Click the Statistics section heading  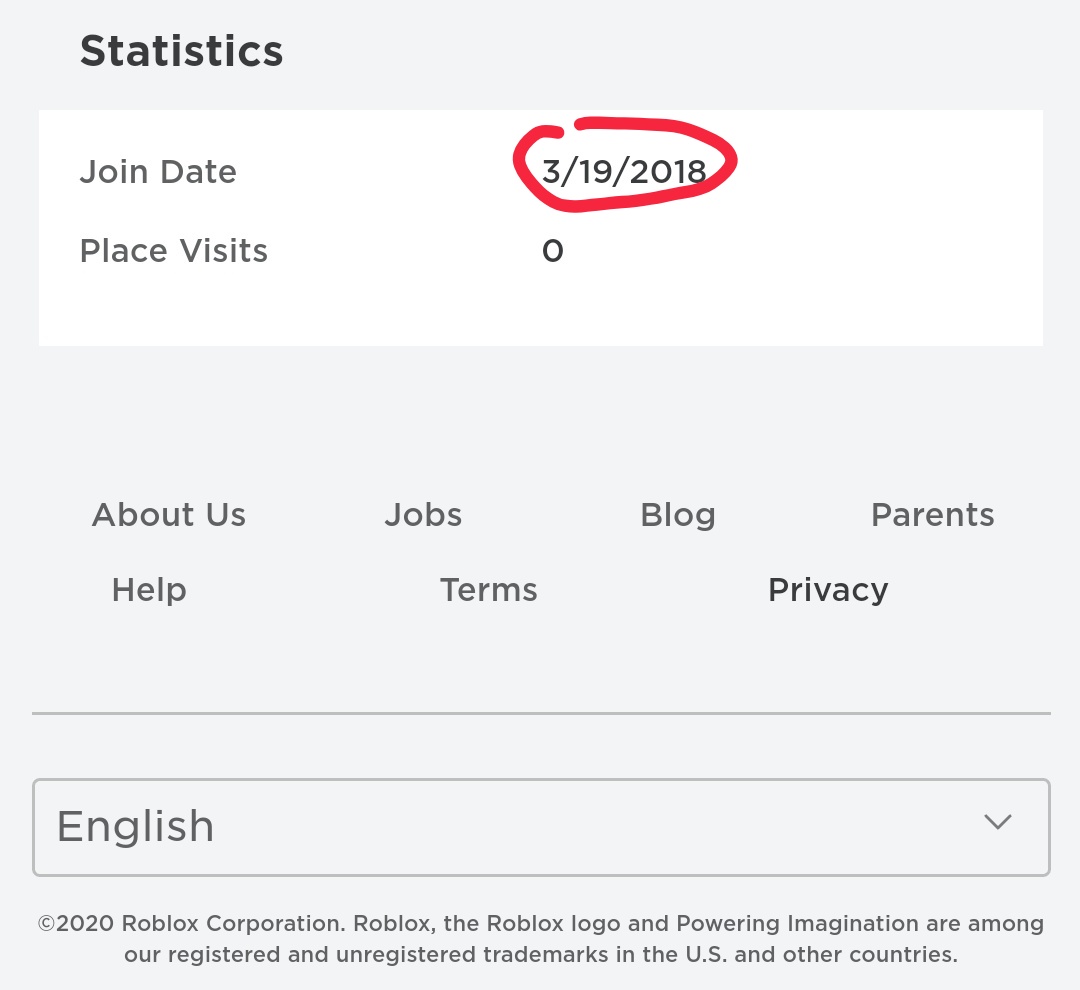point(181,51)
